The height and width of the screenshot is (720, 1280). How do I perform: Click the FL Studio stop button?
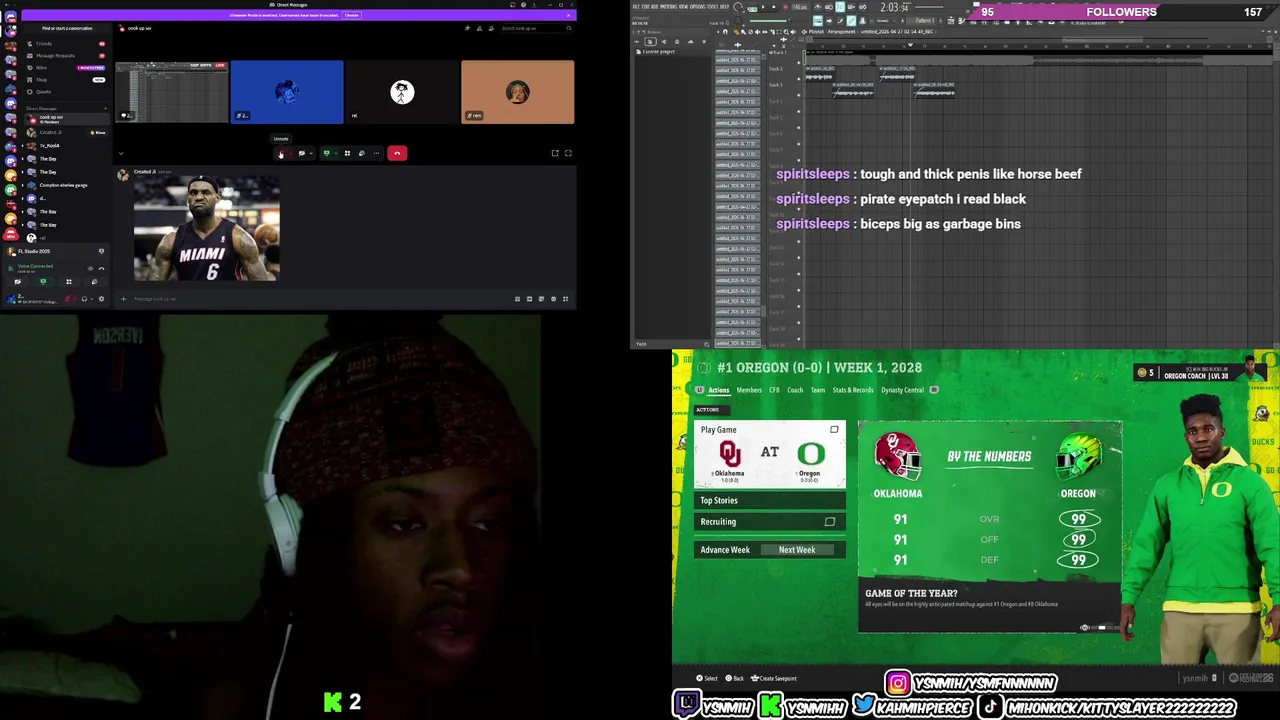(x=774, y=7)
